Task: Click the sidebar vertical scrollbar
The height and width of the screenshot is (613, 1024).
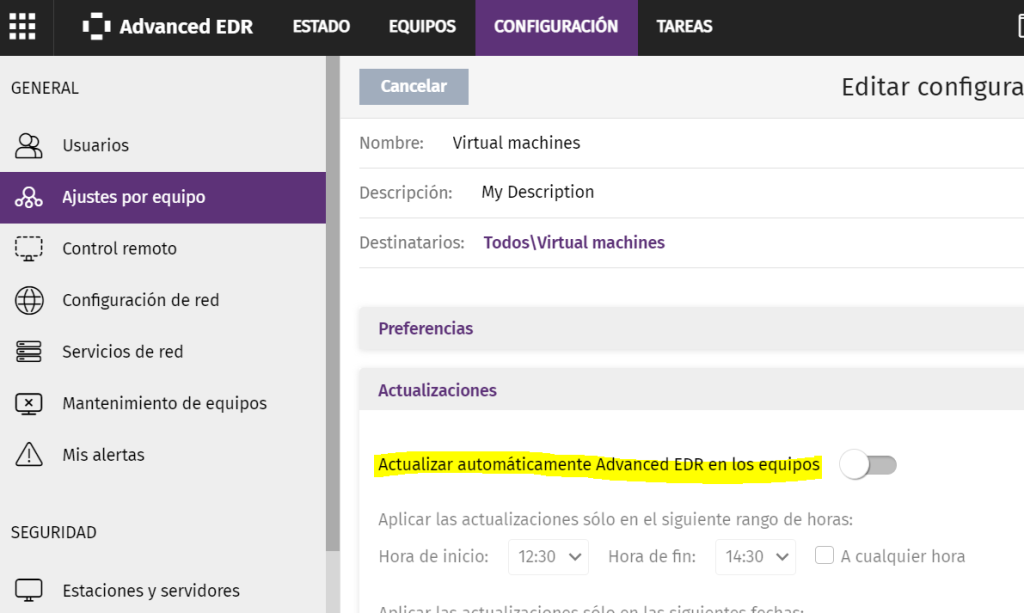Action: tap(333, 304)
